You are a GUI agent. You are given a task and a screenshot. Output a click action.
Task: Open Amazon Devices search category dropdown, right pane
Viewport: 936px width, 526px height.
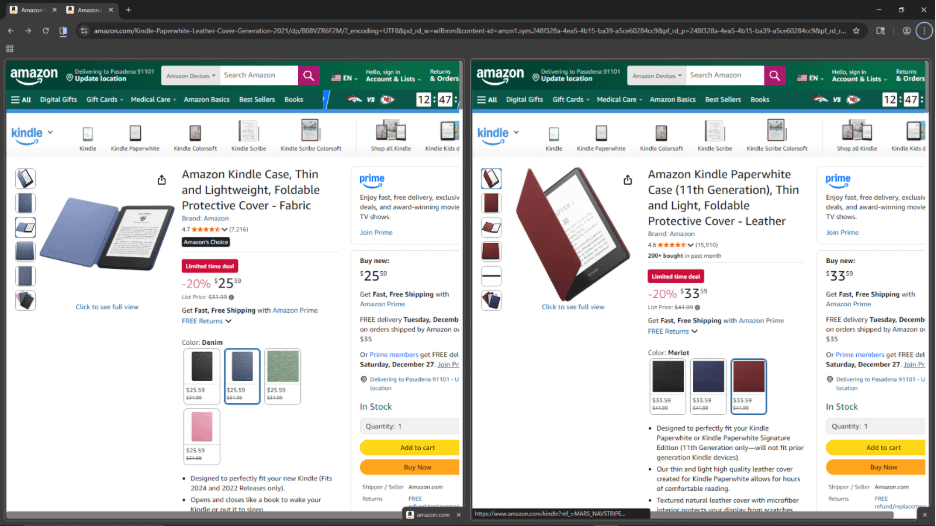[x=657, y=76]
